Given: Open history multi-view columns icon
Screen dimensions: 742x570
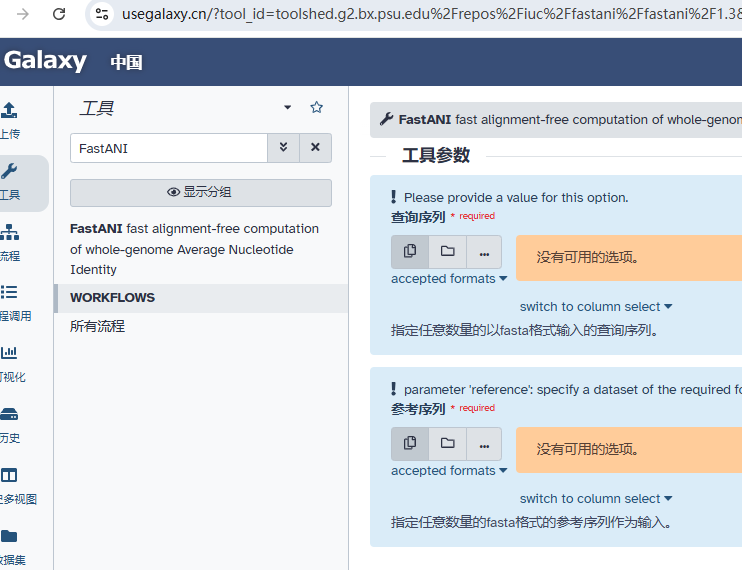Looking at the screenshot, I should (9, 474).
